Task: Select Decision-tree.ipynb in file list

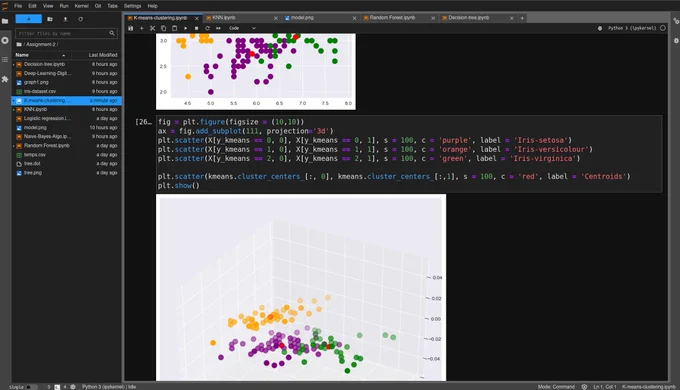Action: (67, 64)
